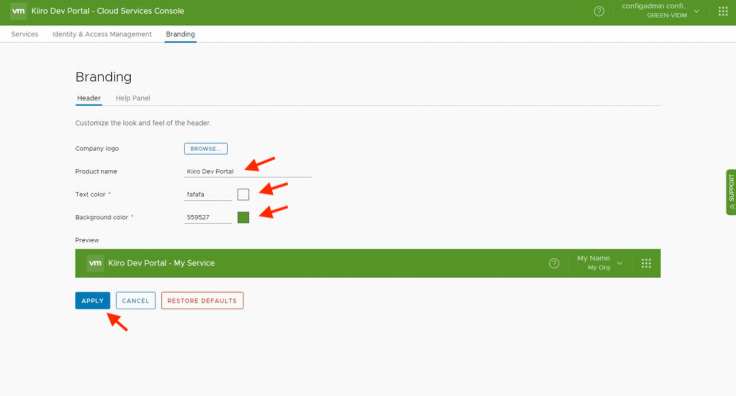Open the green Background color swatch
Image resolution: width=736 pixels, height=396 pixels.
click(x=243, y=217)
